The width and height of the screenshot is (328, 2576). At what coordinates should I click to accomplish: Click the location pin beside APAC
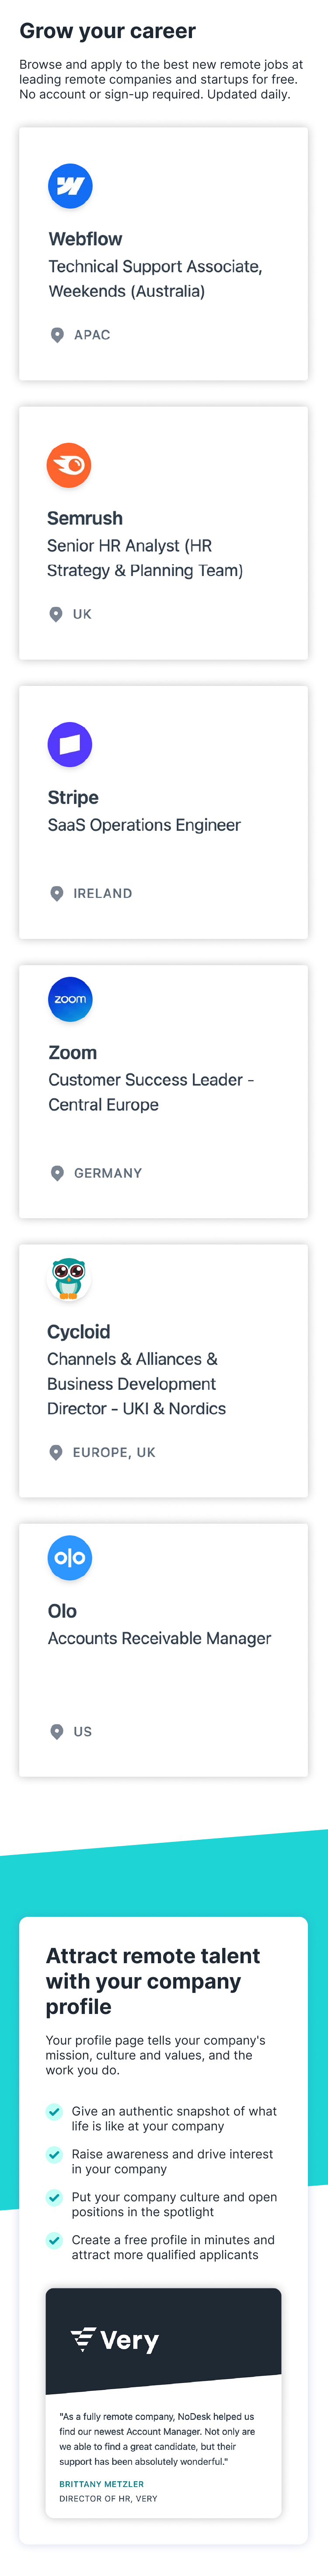[x=57, y=335]
